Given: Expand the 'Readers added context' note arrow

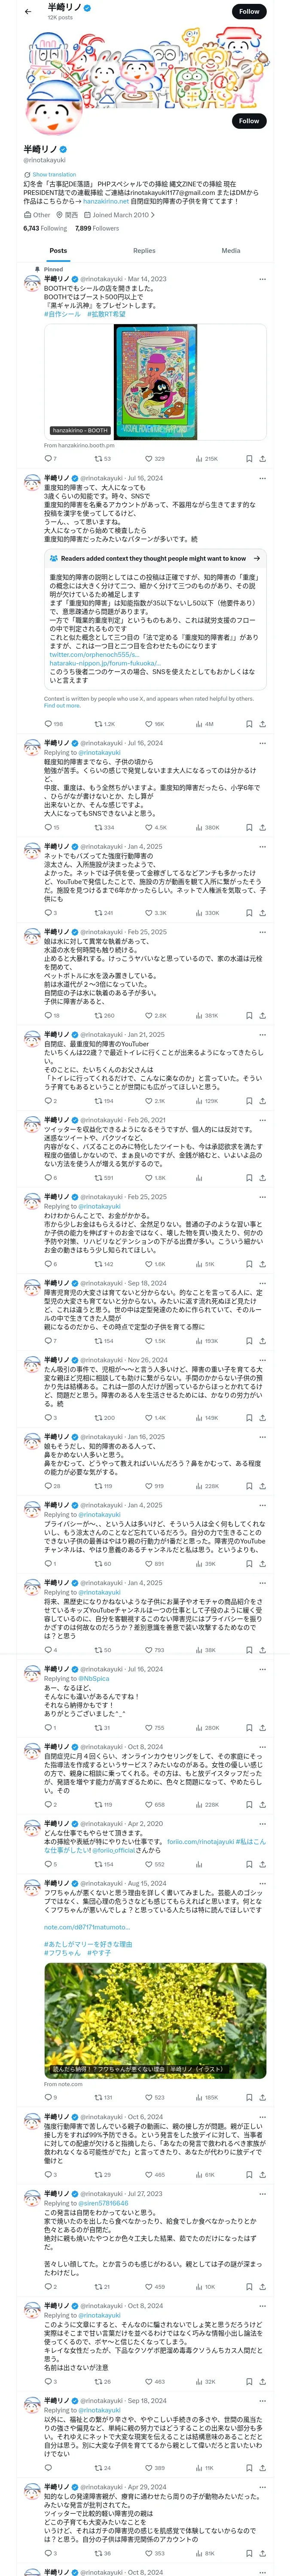Looking at the screenshot, I should pyautogui.click(x=257, y=559).
